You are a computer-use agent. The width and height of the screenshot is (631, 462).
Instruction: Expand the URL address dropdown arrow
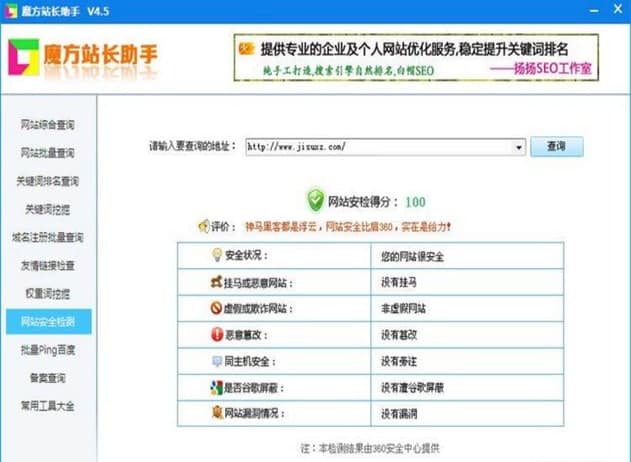(x=519, y=147)
